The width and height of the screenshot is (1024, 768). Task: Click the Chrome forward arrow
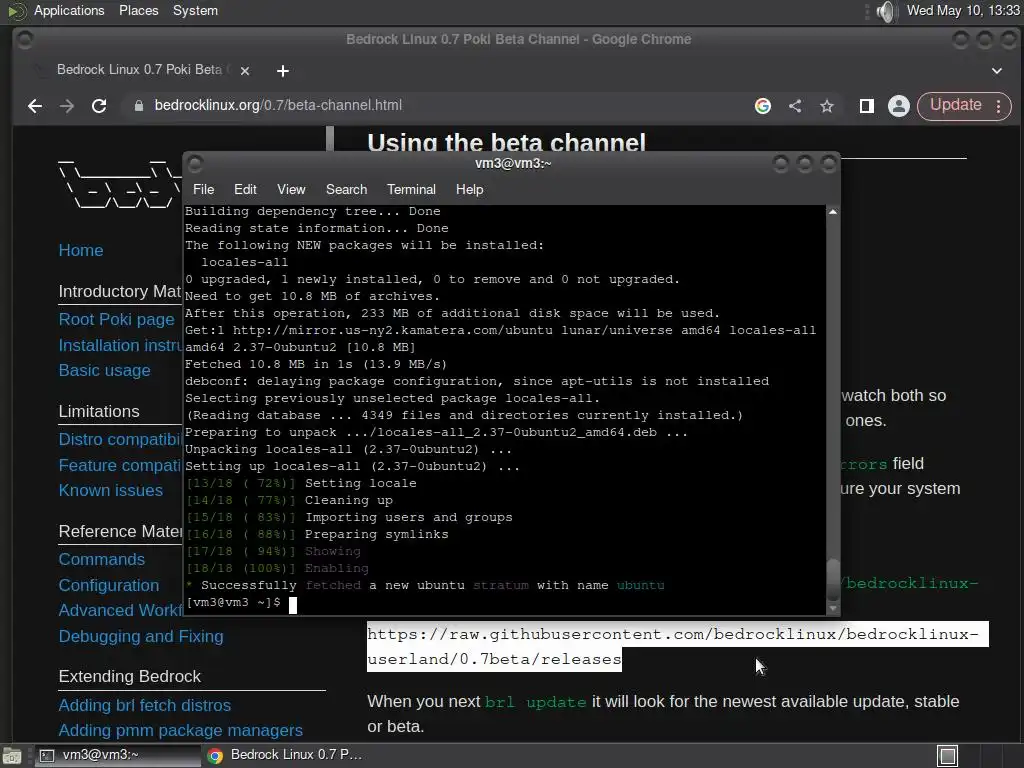pos(67,106)
